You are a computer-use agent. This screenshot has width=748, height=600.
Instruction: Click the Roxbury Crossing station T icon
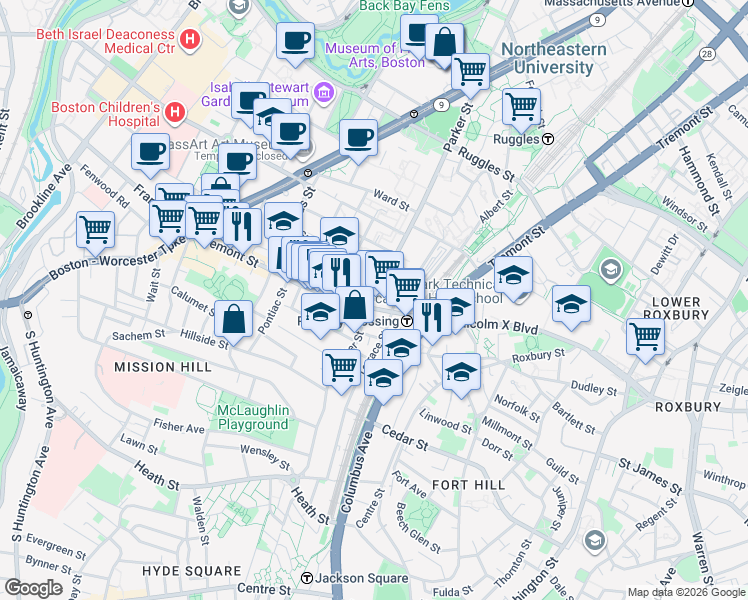coord(406,321)
